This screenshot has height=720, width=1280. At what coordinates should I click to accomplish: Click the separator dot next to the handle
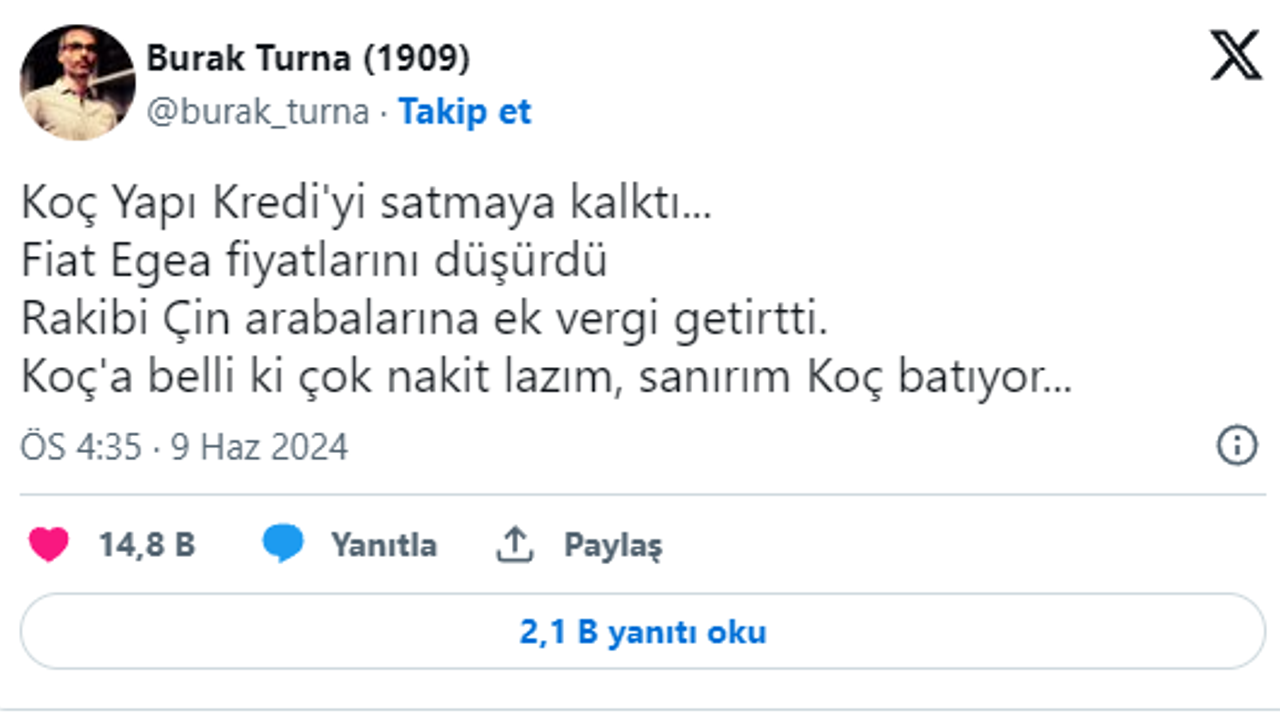click(381, 112)
